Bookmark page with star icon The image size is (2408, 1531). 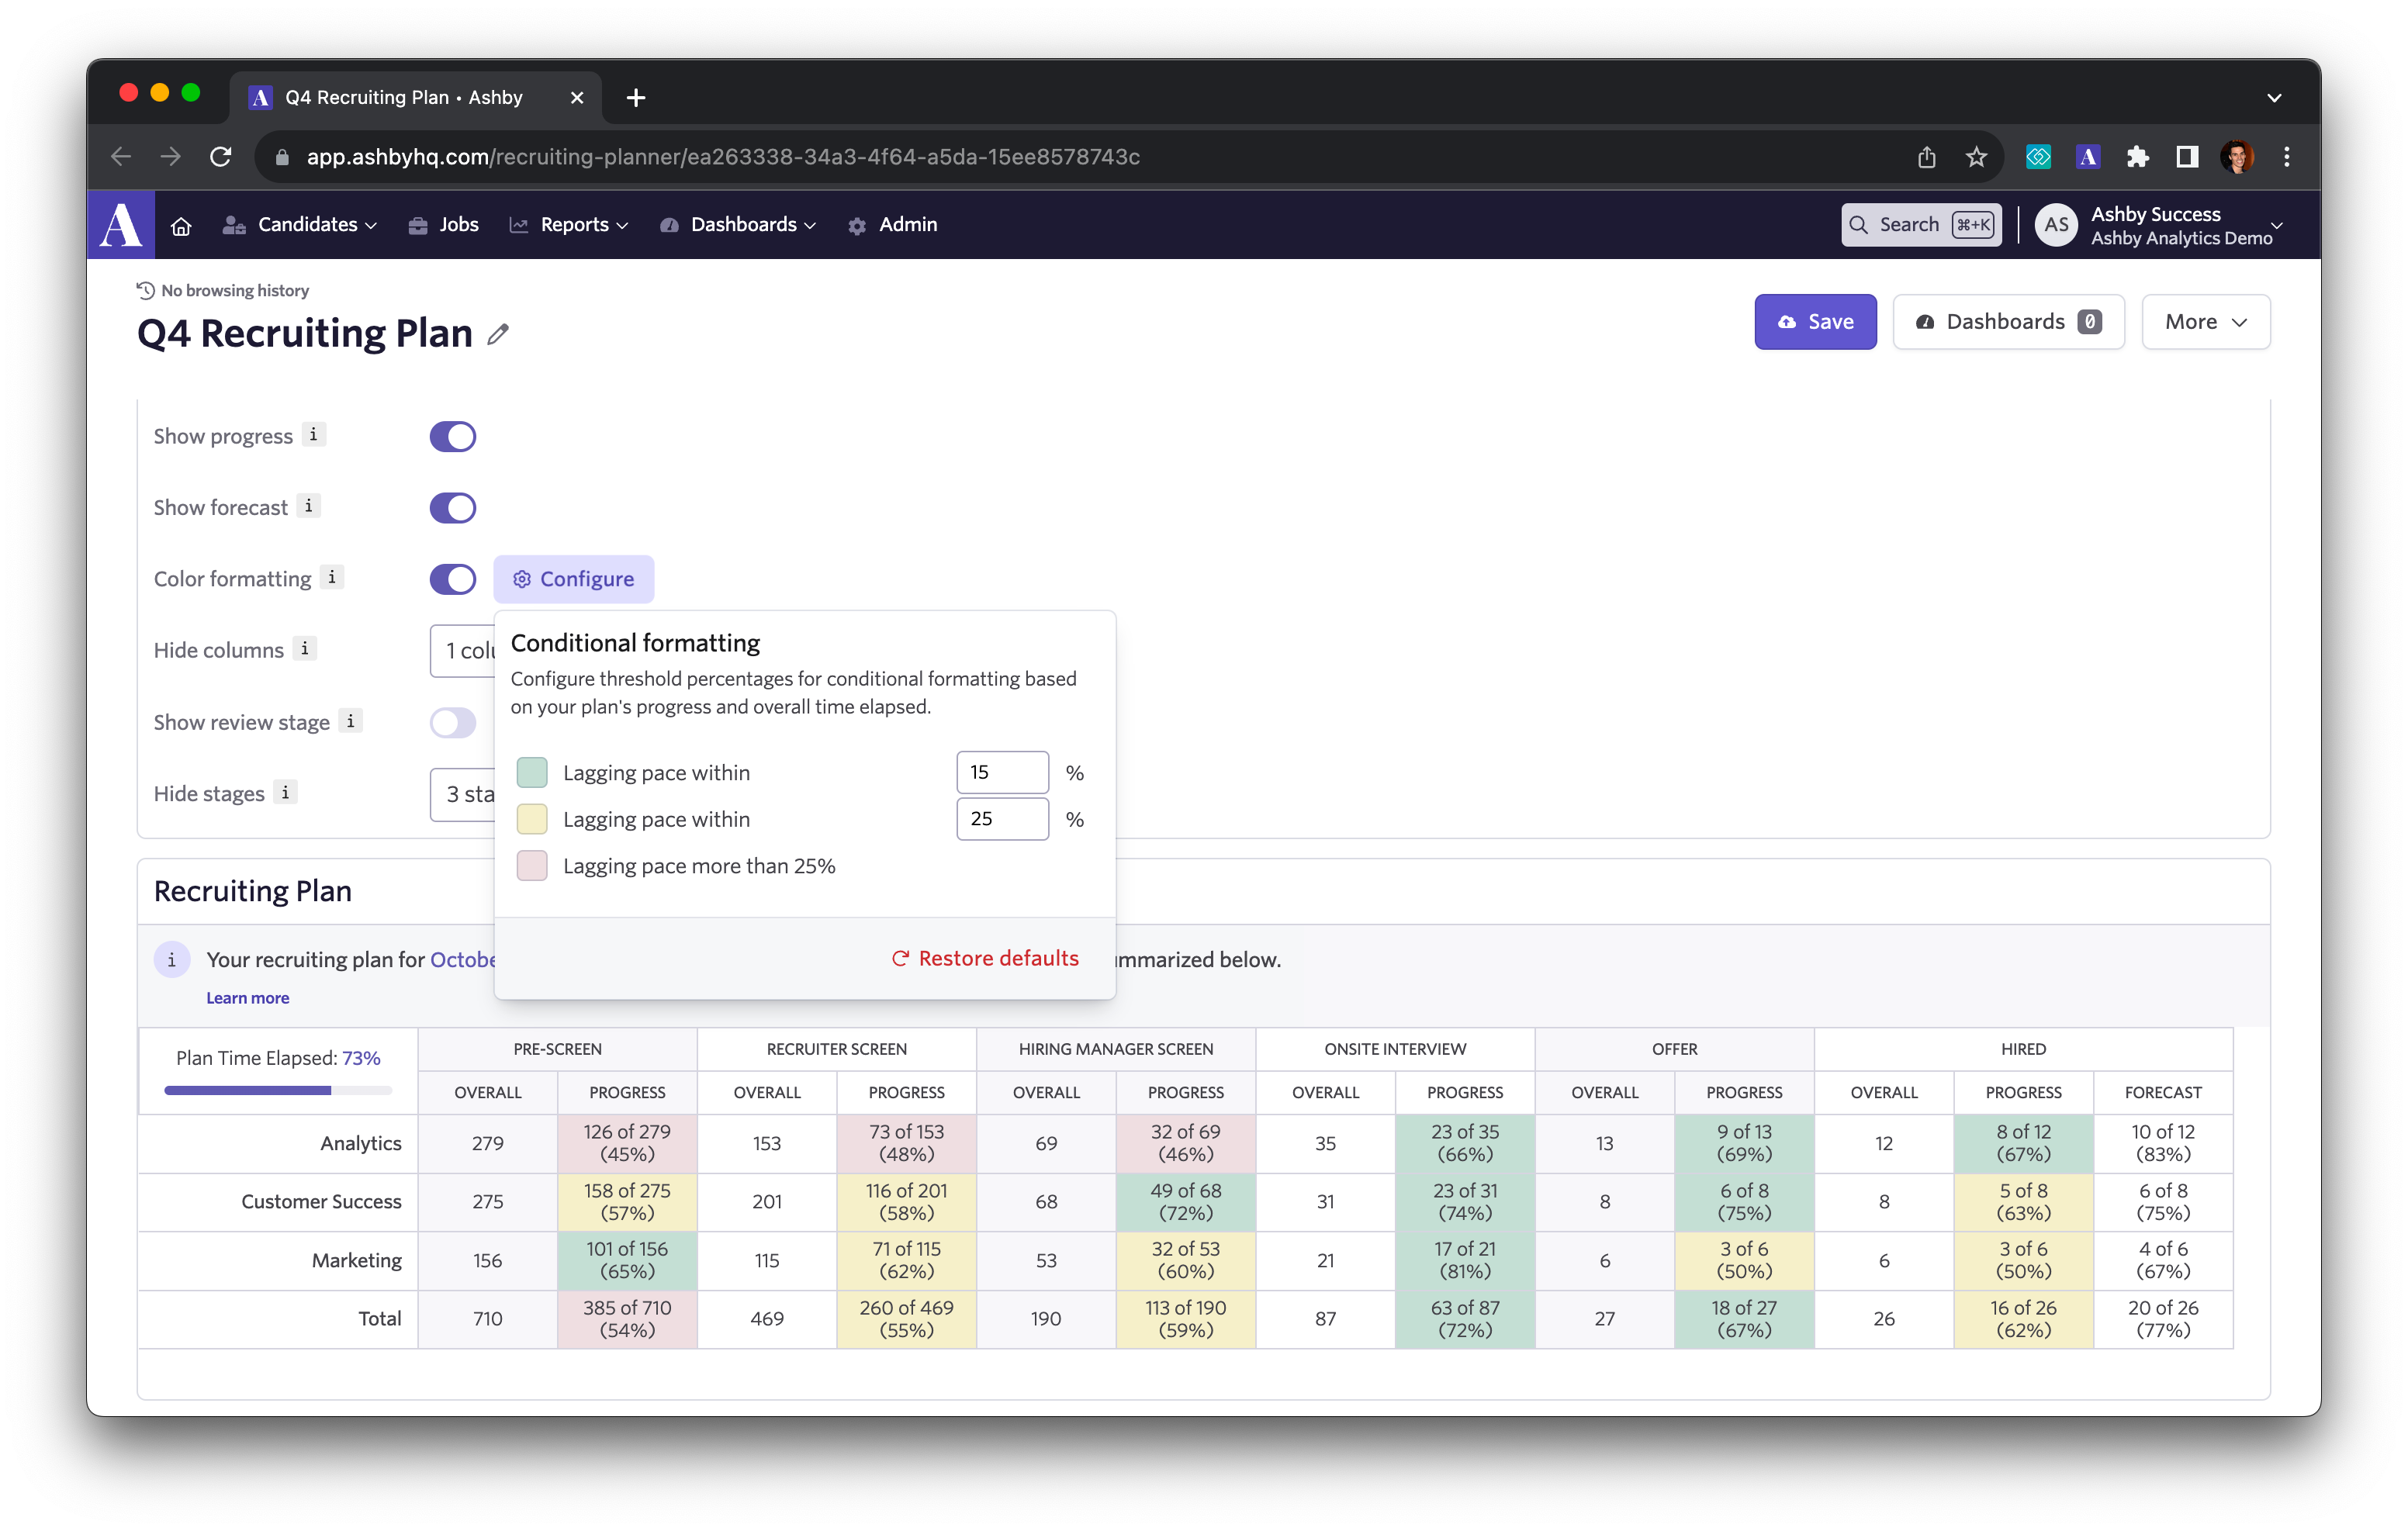[x=1976, y=157]
